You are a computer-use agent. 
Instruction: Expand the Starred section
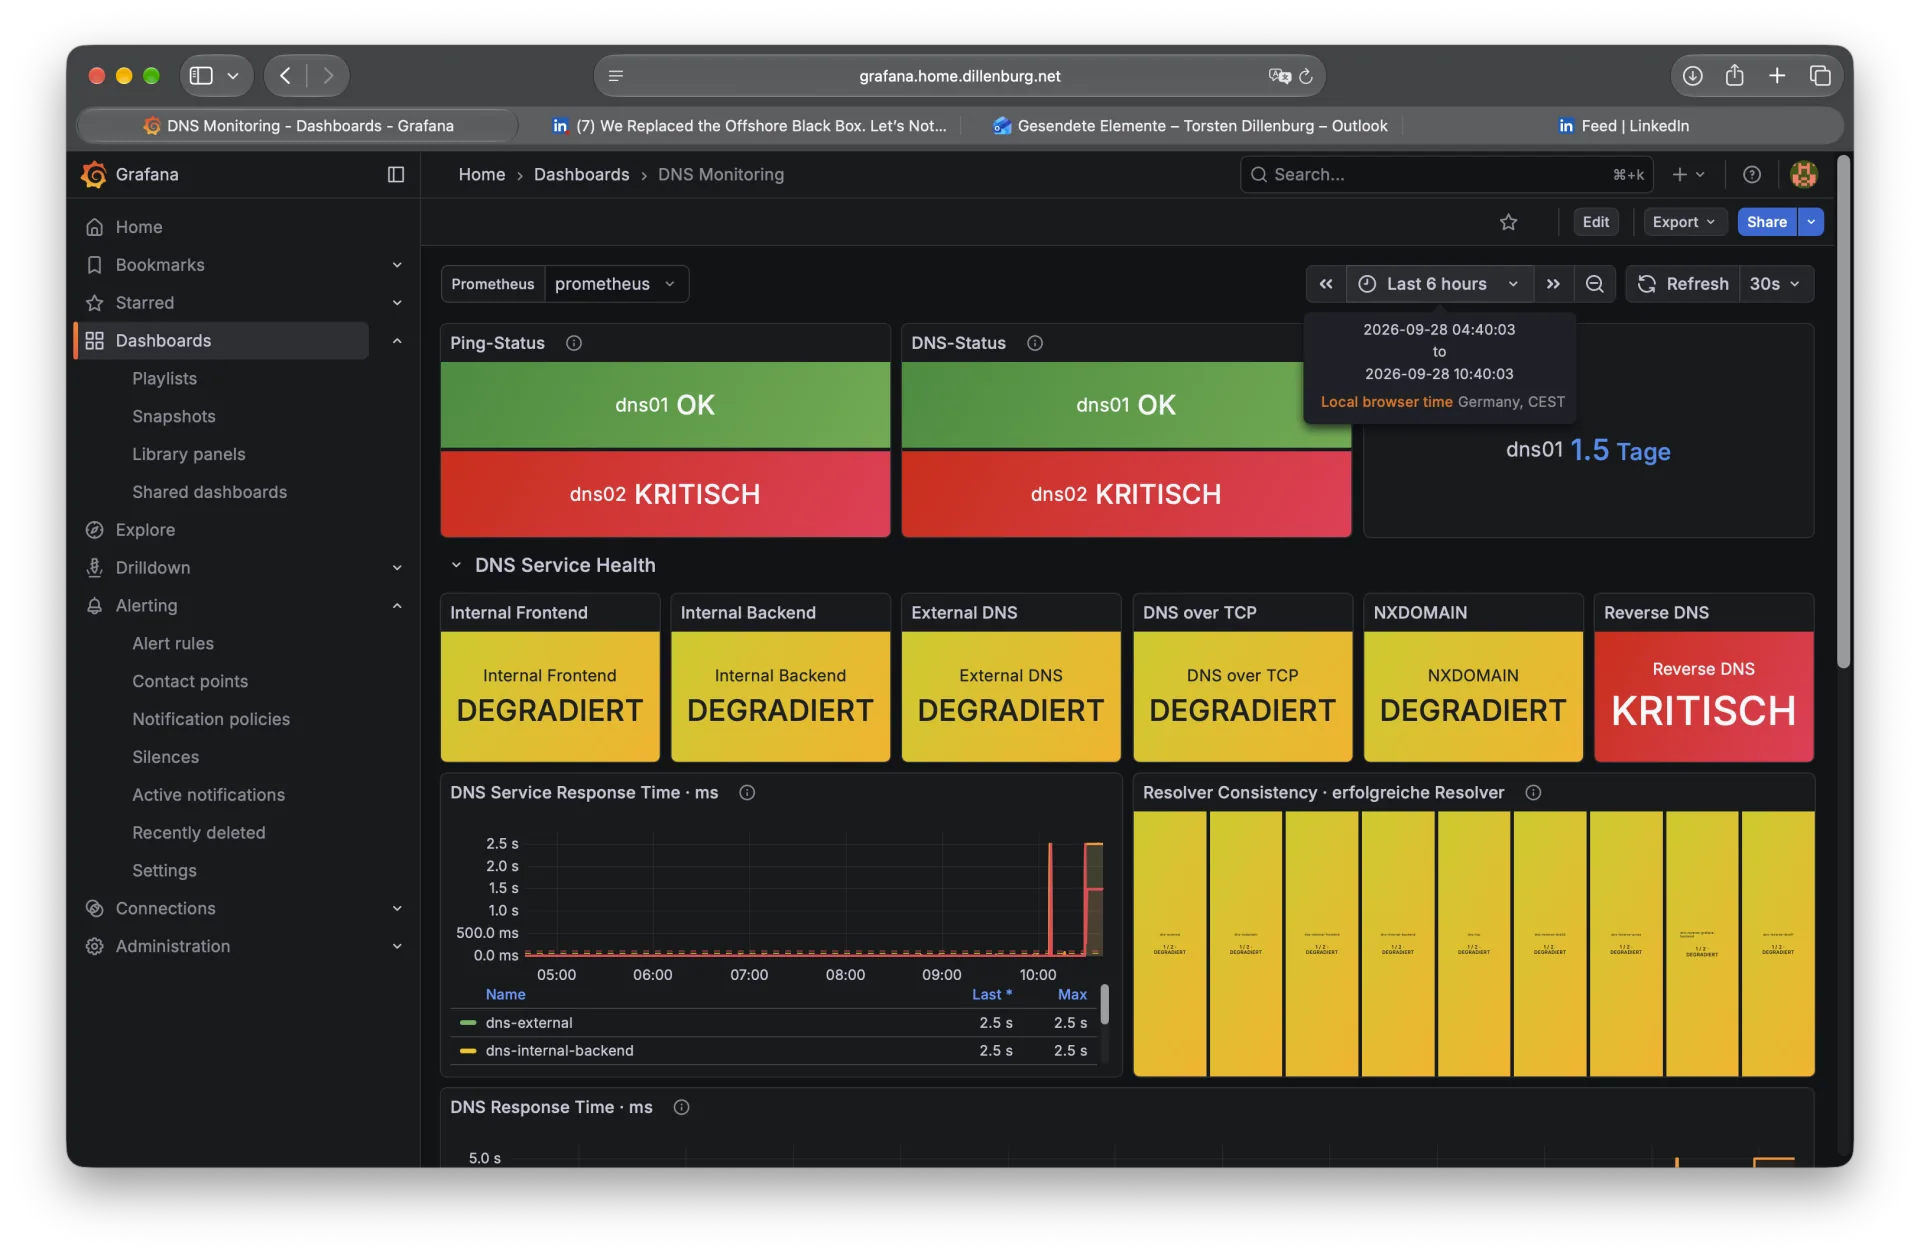[397, 303]
